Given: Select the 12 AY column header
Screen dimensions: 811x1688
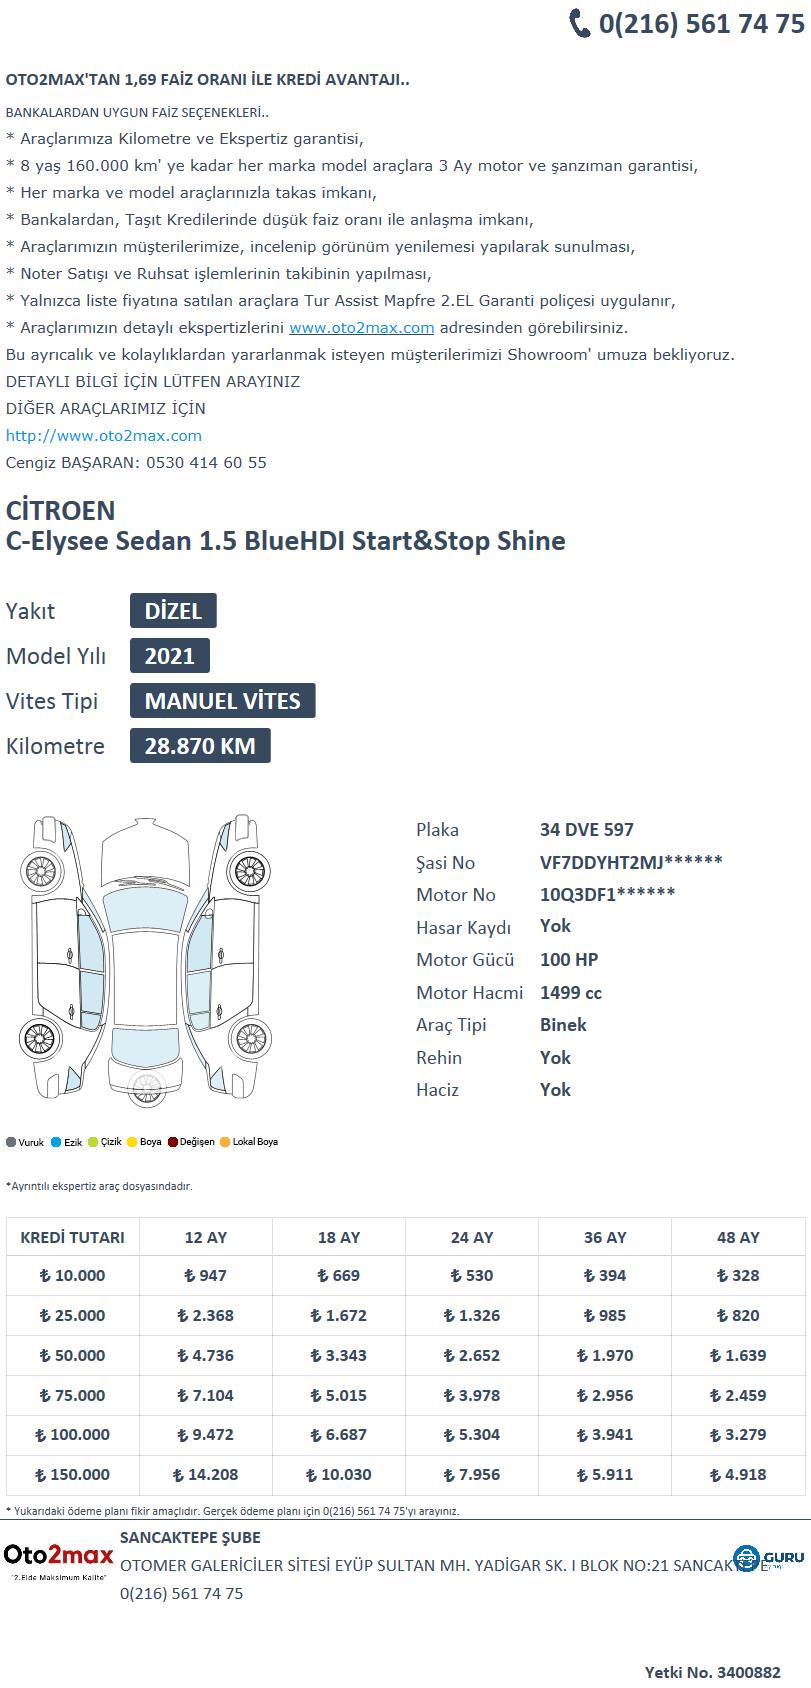Looking at the screenshot, I should pos(206,1237).
